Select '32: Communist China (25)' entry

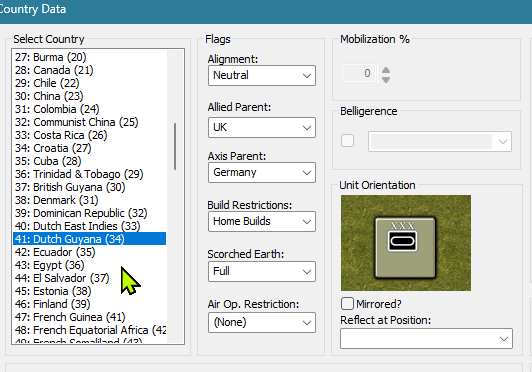point(90,122)
